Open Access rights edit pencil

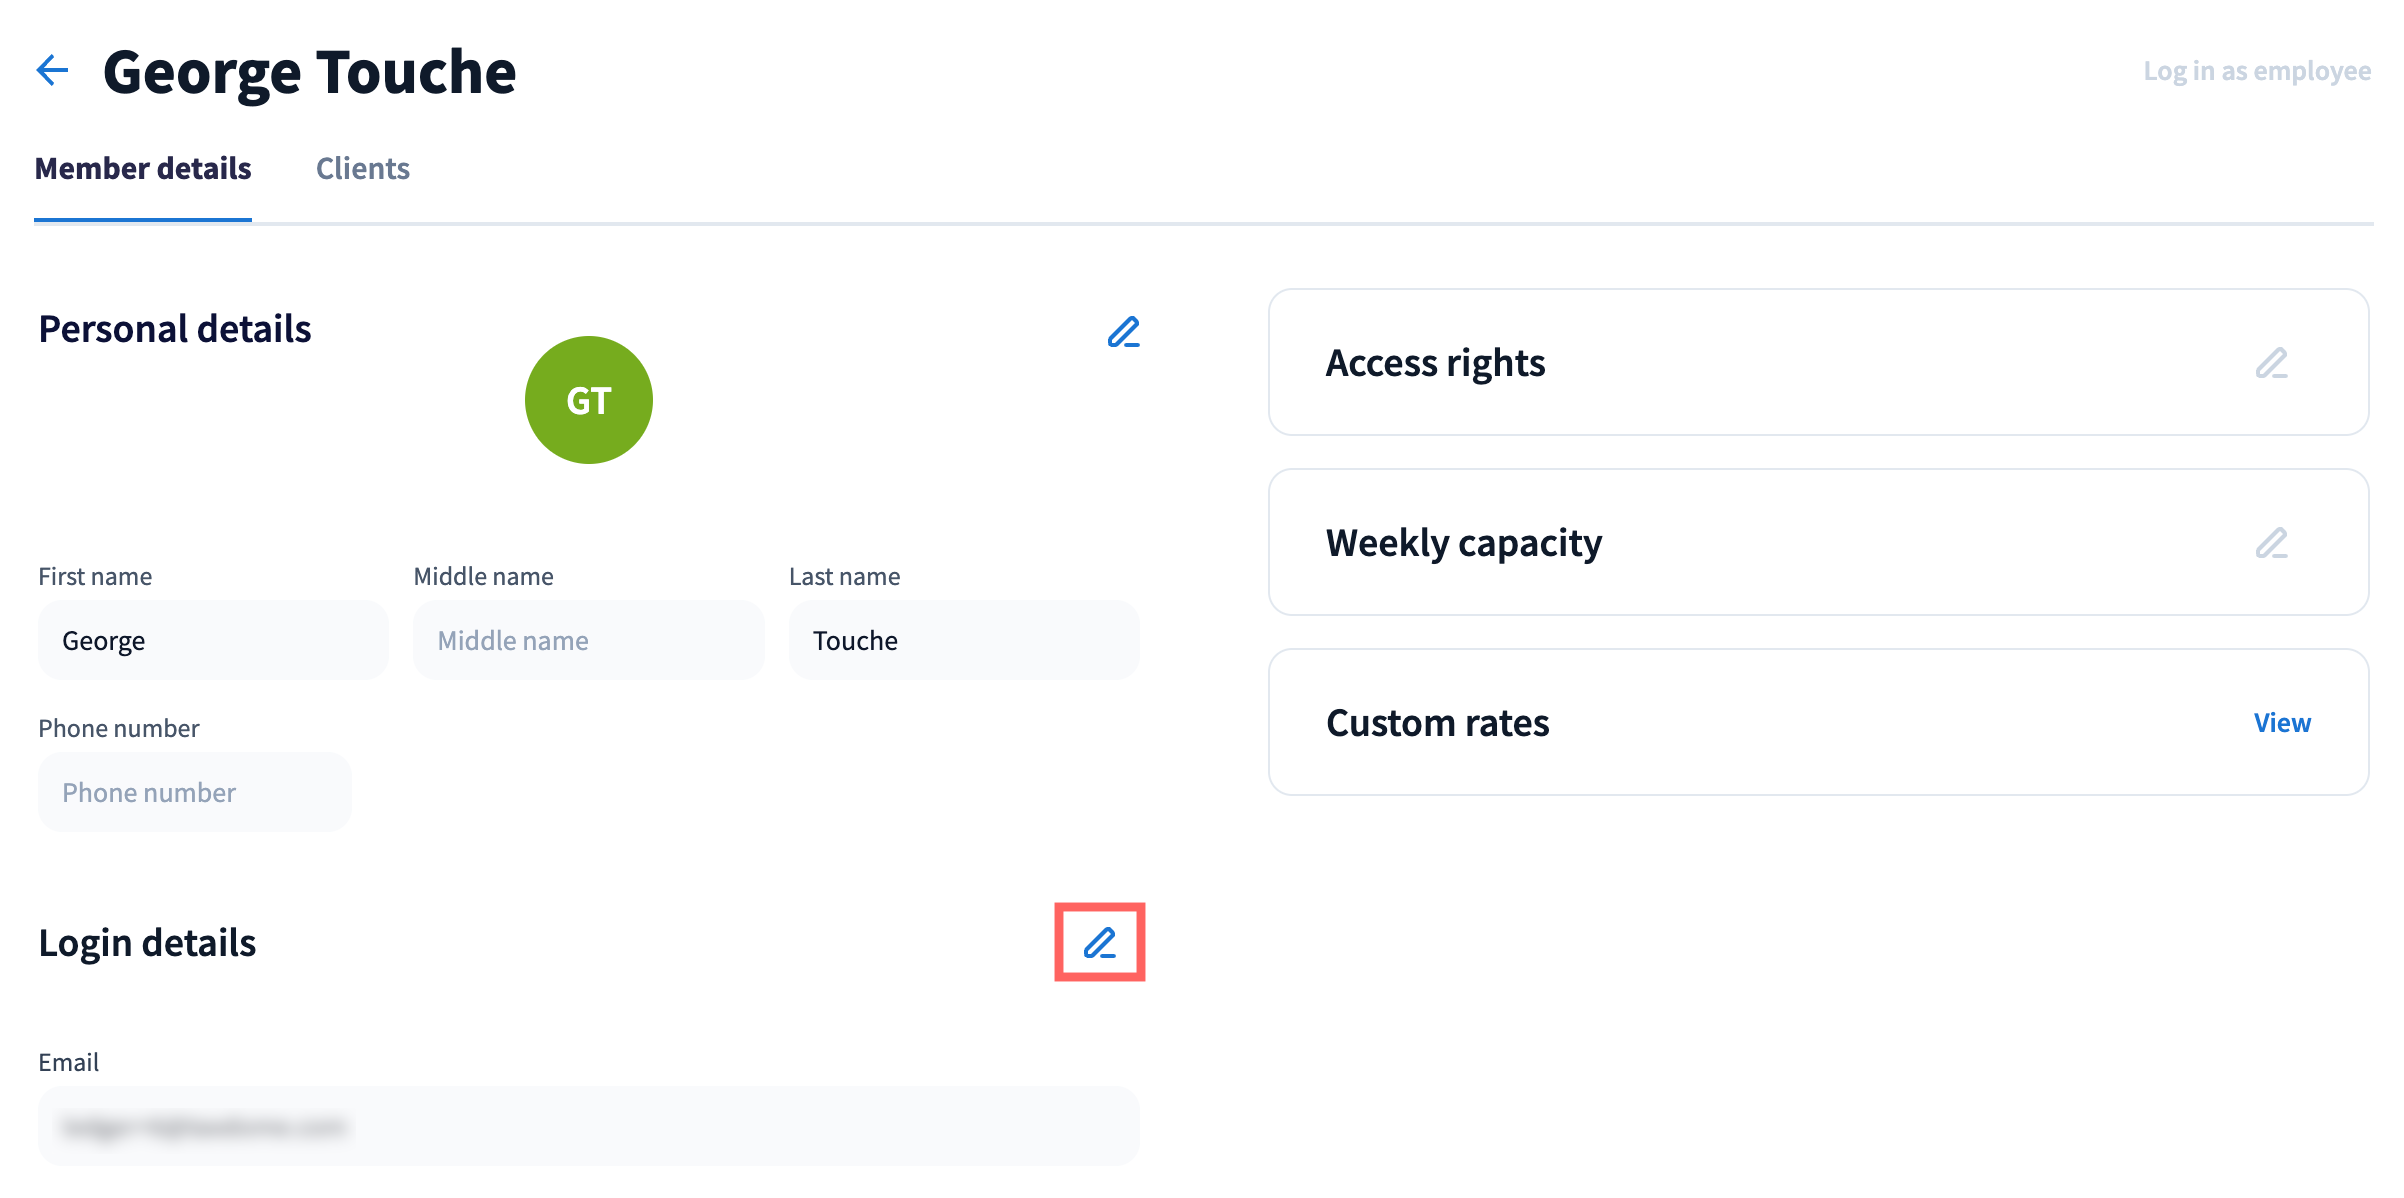coord(2271,363)
